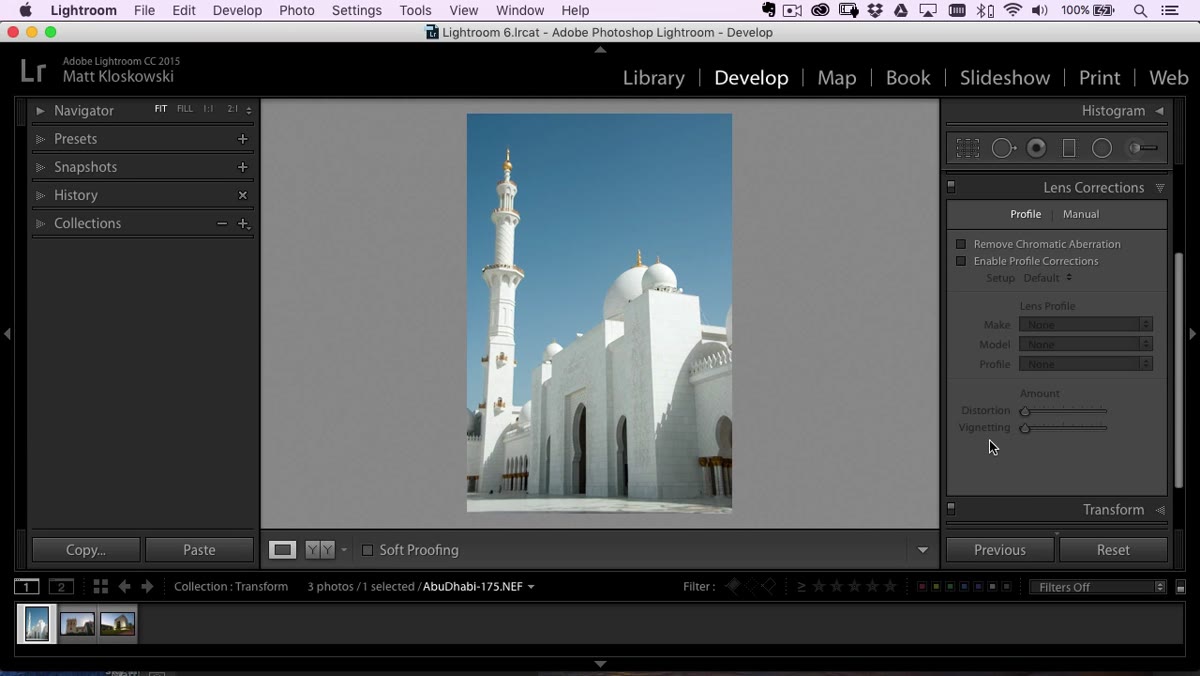Expand the Transform panel triangle

pyautogui.click(x=1160, y=510)
